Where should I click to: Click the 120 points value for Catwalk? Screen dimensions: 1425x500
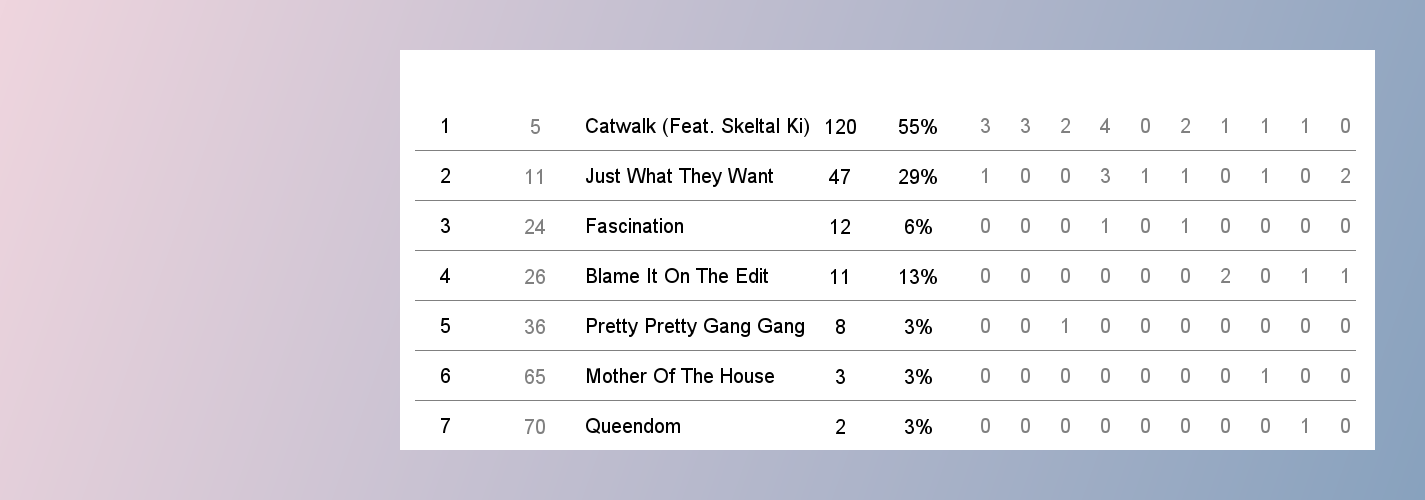pos(840,127)
